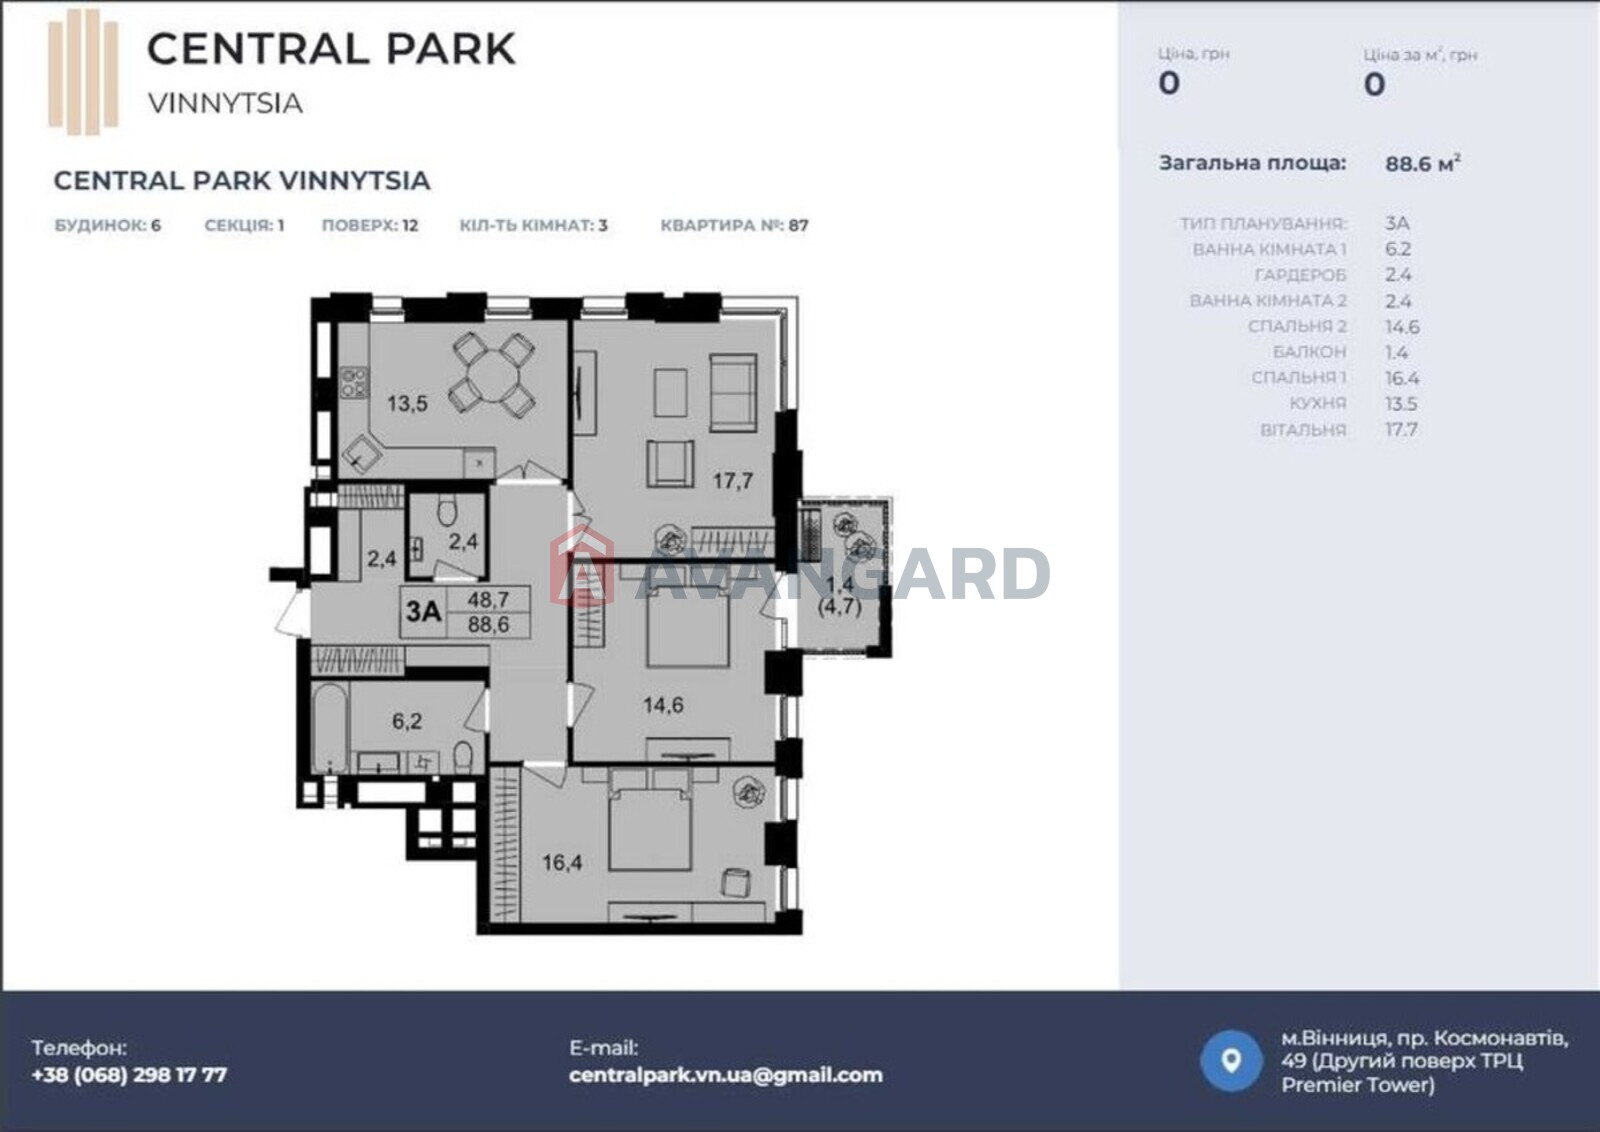
Task: Click the centralpark.vn.ua@gmail.com email address
Action: click(725, 1075)
